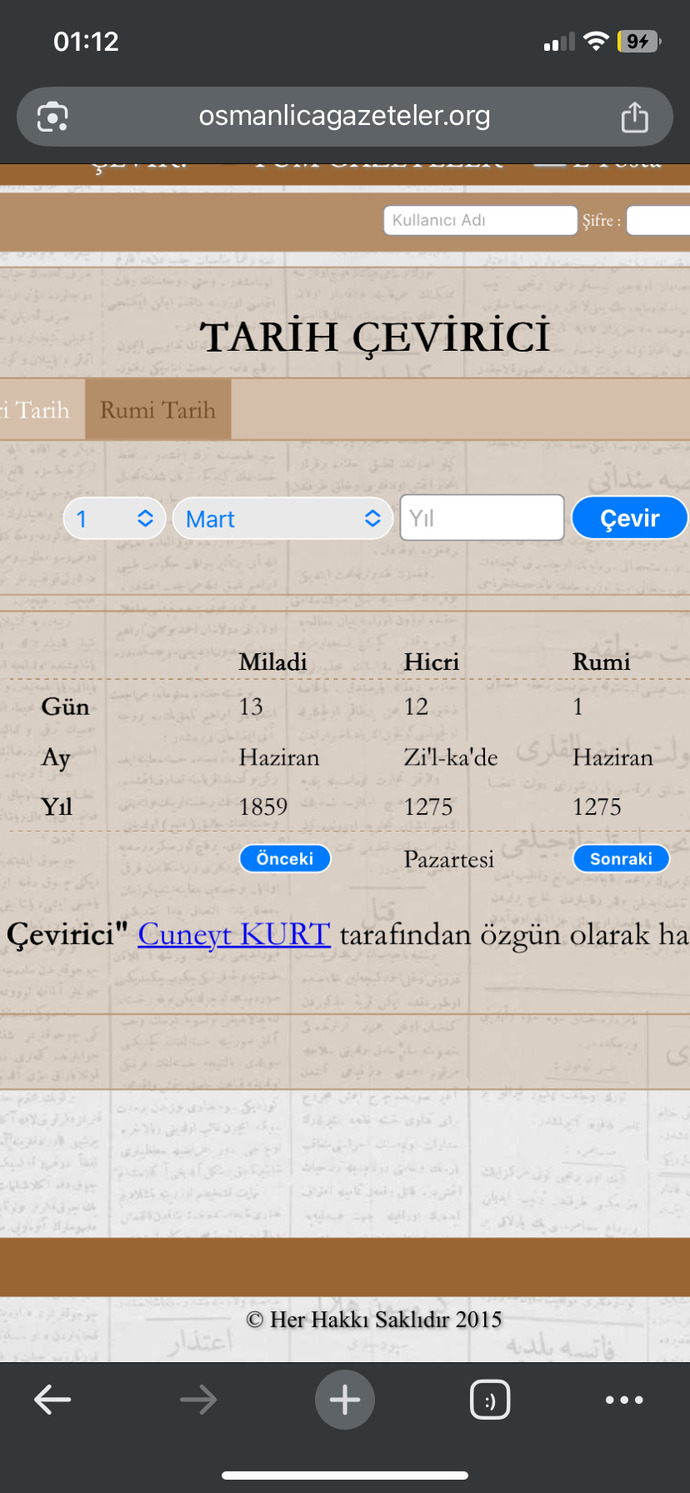The height and width of the screenshot is (1493, 690).
Task: Click the Hicri month Zi'l-ka'de cell
Action: tap(450, 757)
